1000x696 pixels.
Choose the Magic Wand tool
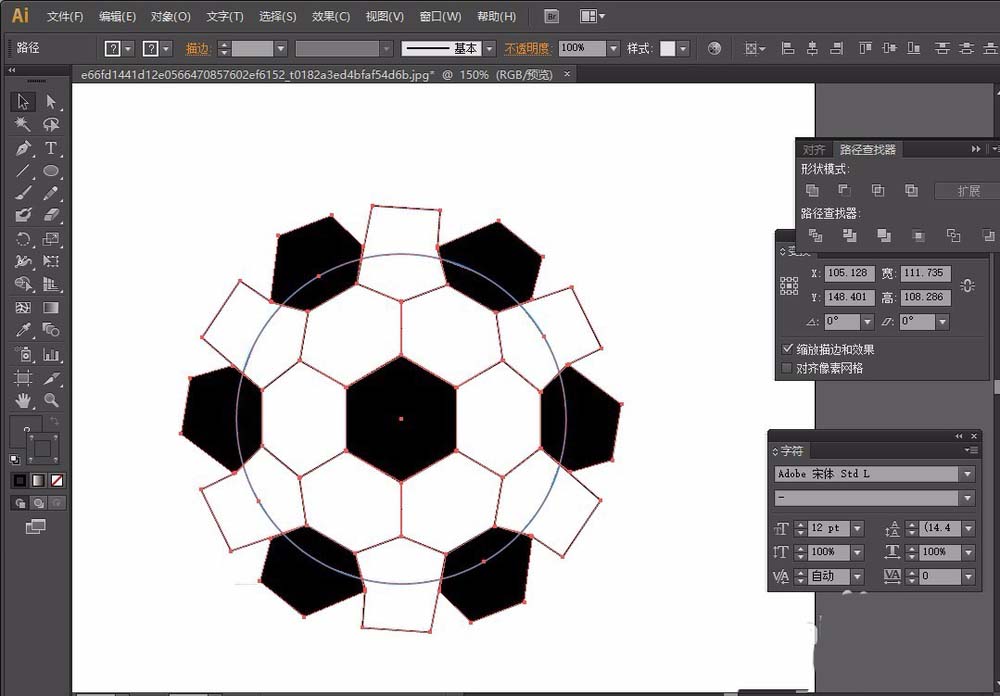click(x=23, y=125)
